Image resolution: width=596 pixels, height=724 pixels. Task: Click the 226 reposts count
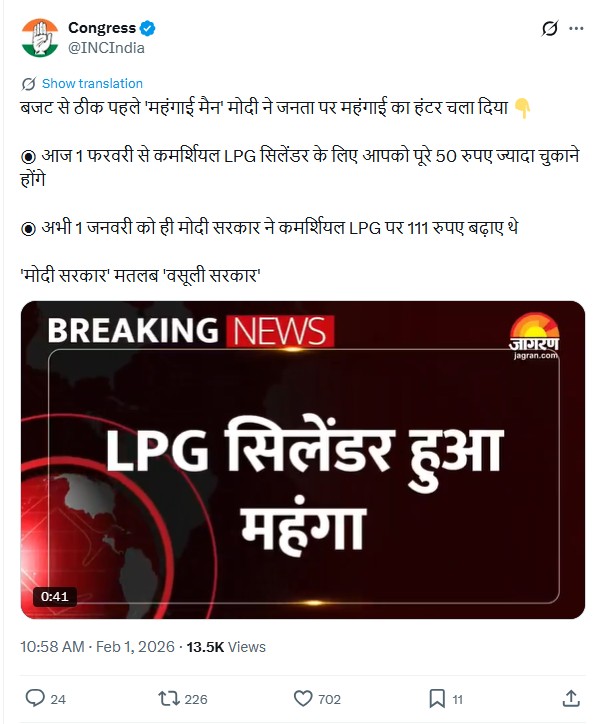click(196, 700)
